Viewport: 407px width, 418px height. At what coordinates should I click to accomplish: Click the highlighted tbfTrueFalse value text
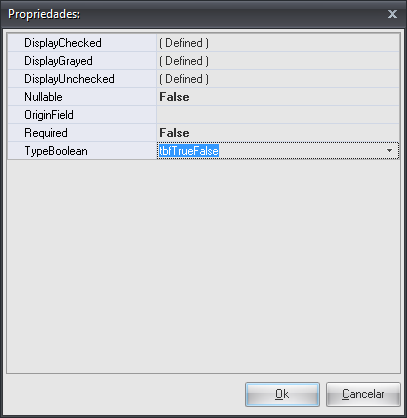[189, 151]
